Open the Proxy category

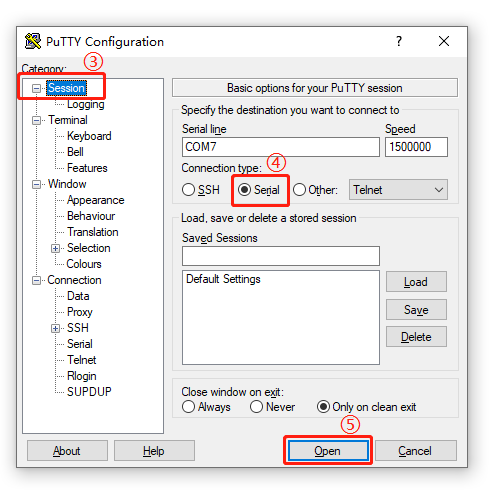pos(80,312)
